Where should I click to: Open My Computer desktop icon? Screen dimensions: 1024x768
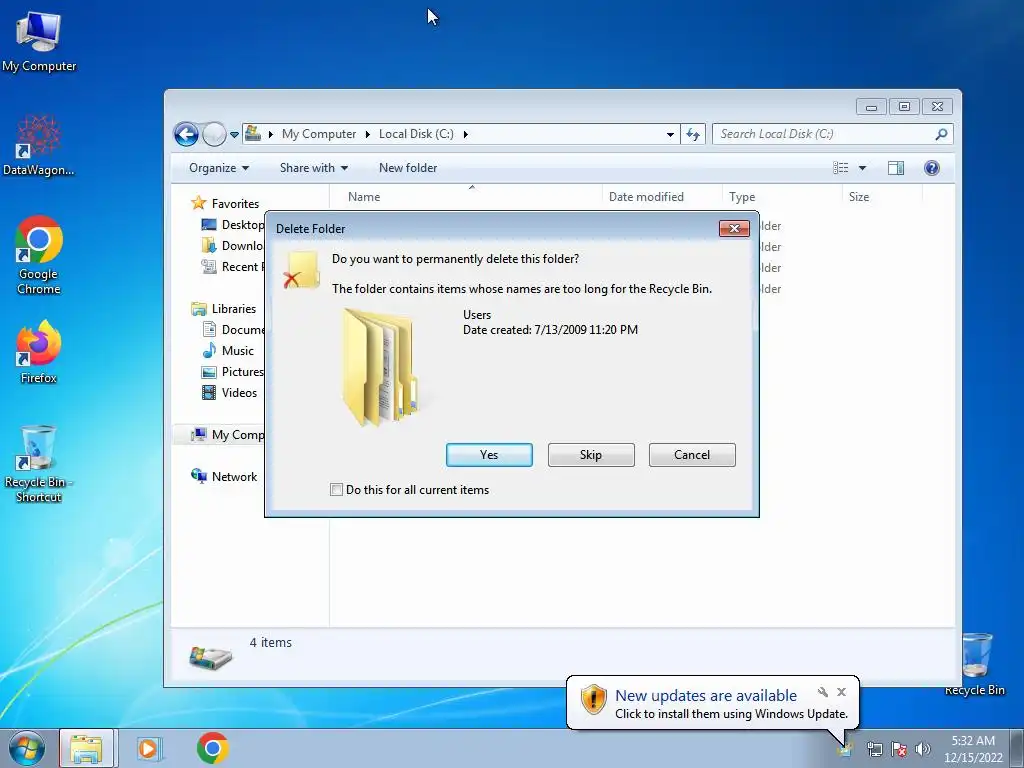point(39,42)
